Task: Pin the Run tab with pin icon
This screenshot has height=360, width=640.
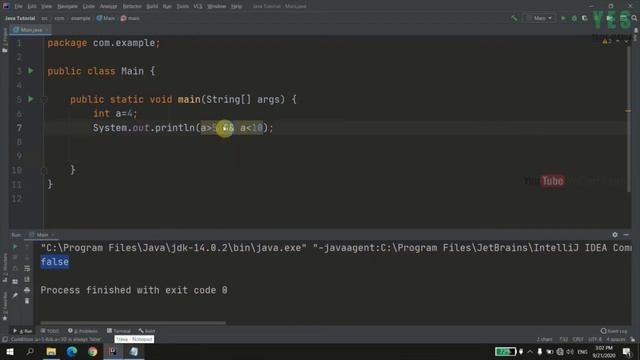Action: 15,295
